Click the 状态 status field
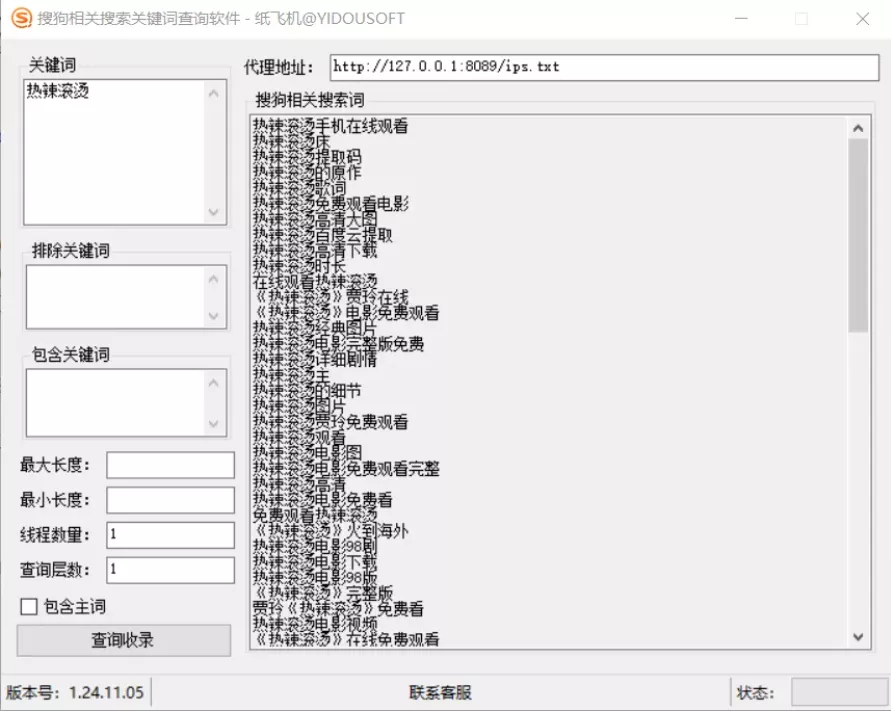The height and width of the screenshot is (711, 891). [839, 693]
